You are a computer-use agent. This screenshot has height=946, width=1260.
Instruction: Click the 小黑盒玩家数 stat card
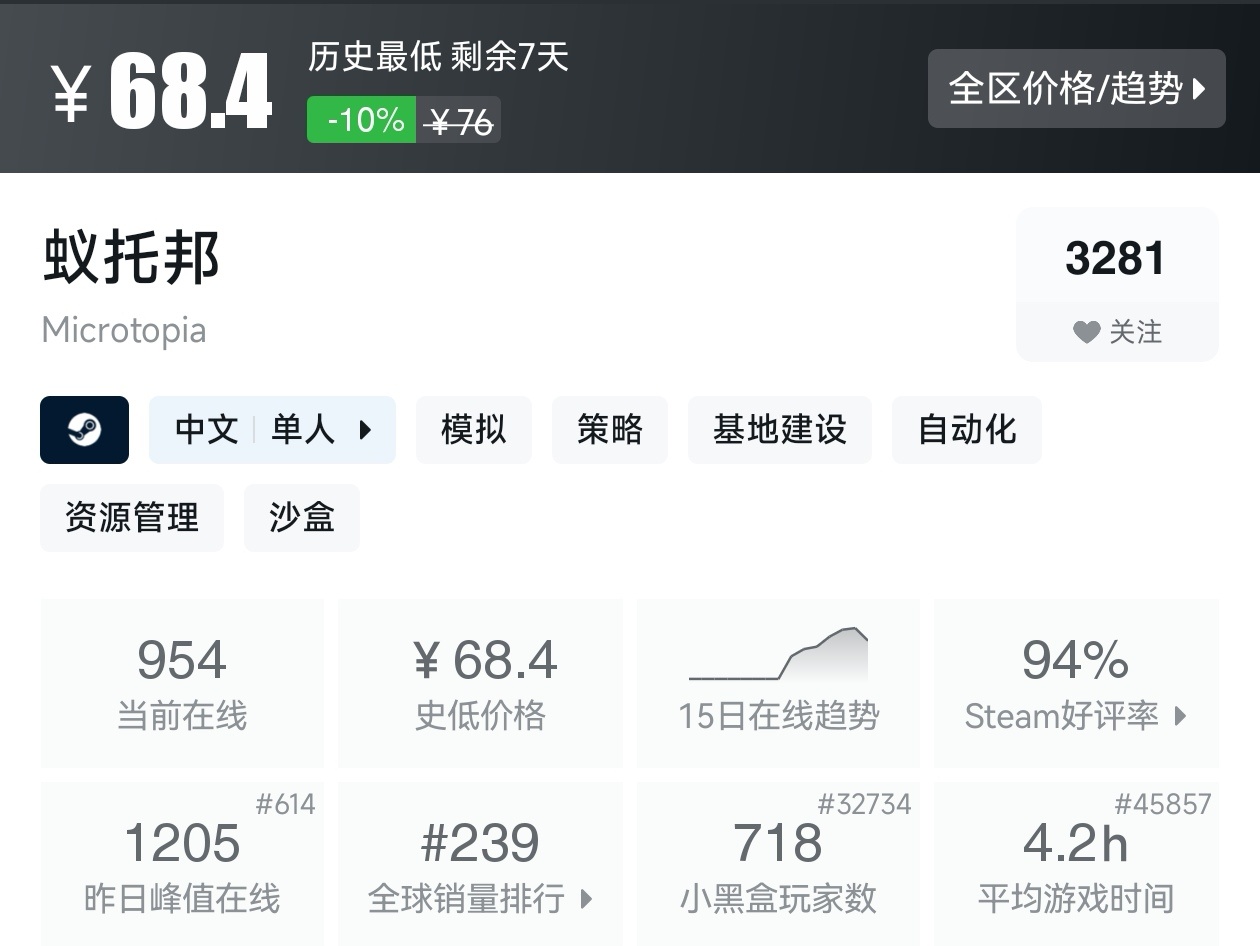pyautogui.click(x=778, y=864)
